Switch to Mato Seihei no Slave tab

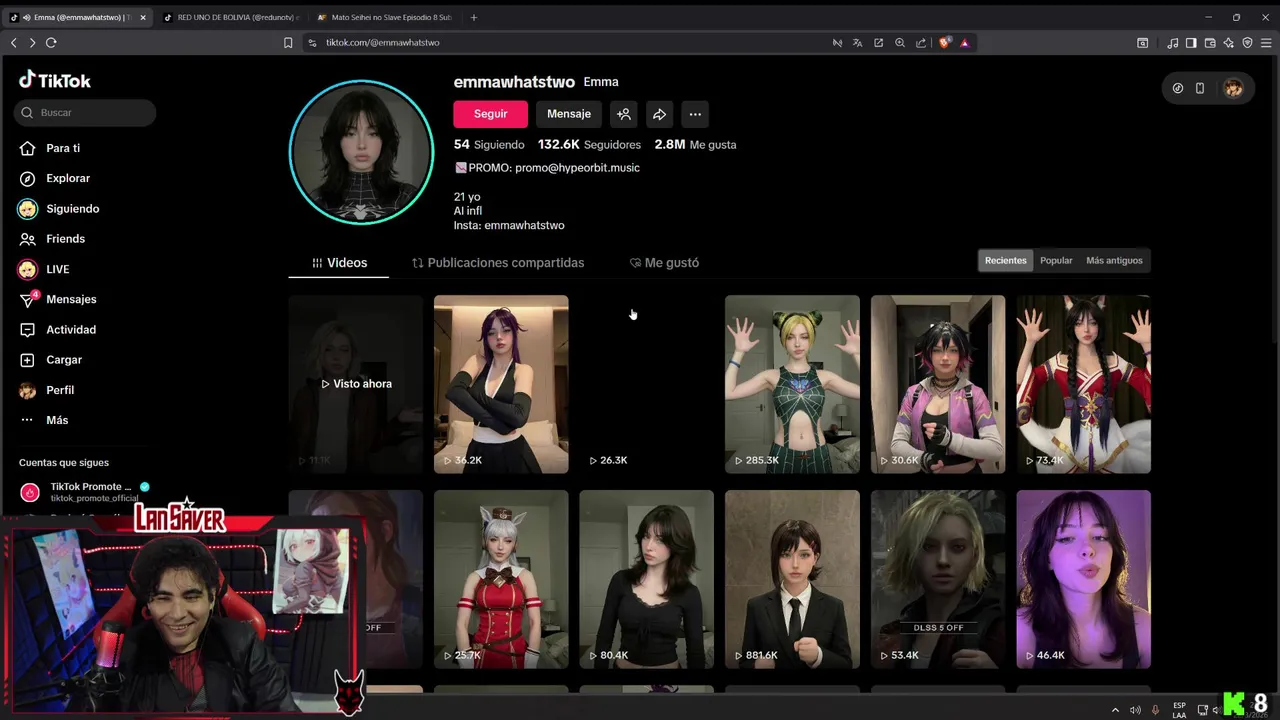tap(383, 17)
